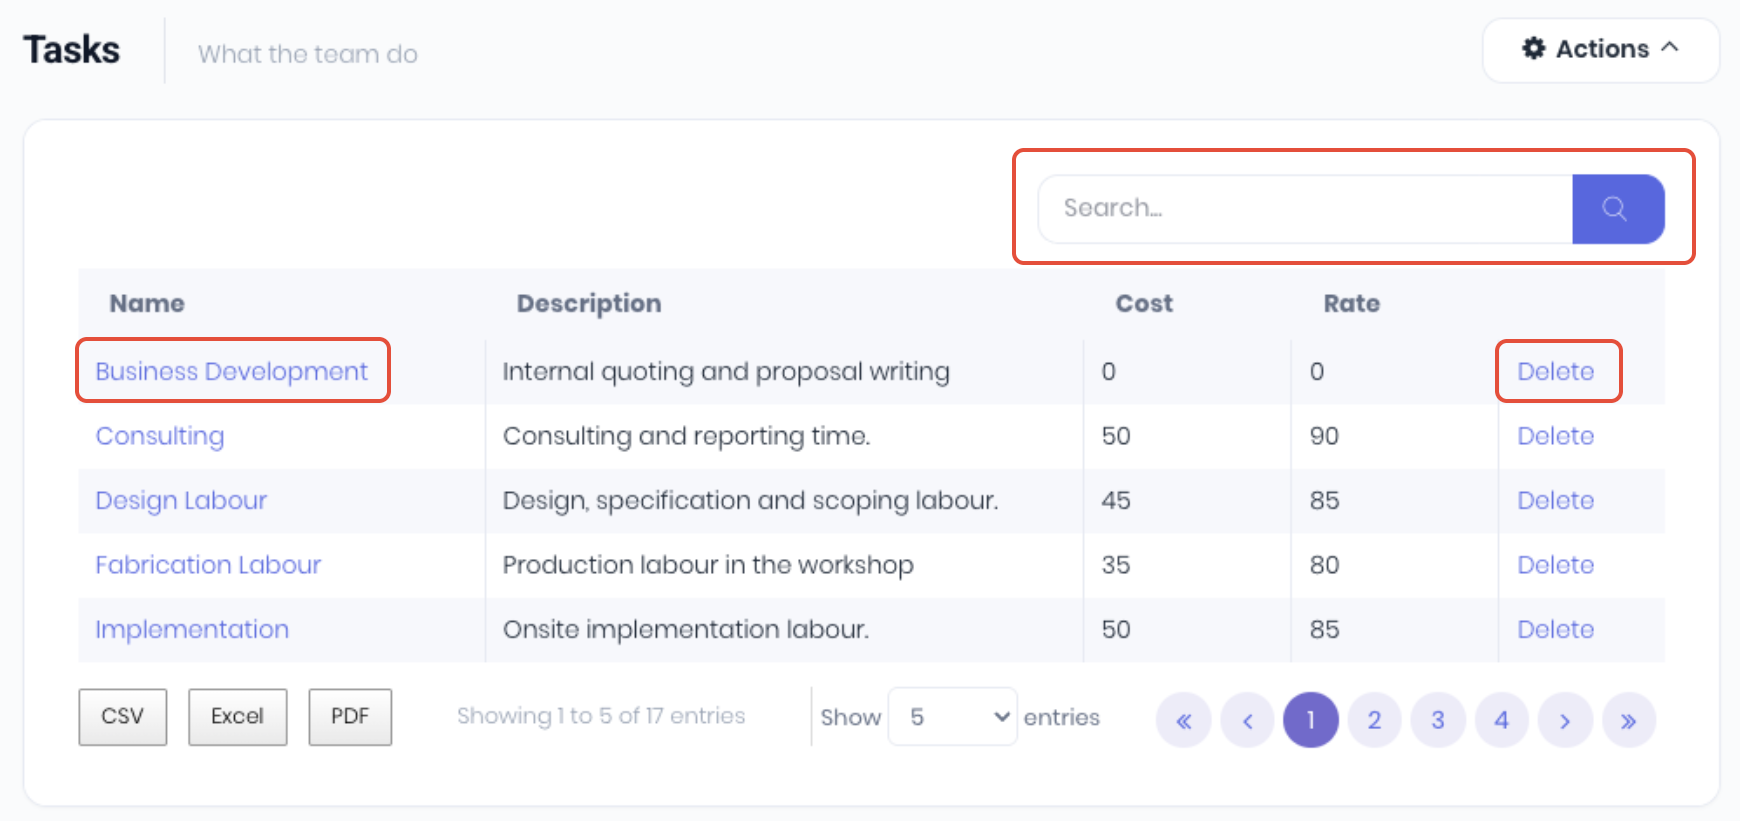Delete the Implementation task
The height and width of the screenshot is (821, 1740).
coord(1555,629)
